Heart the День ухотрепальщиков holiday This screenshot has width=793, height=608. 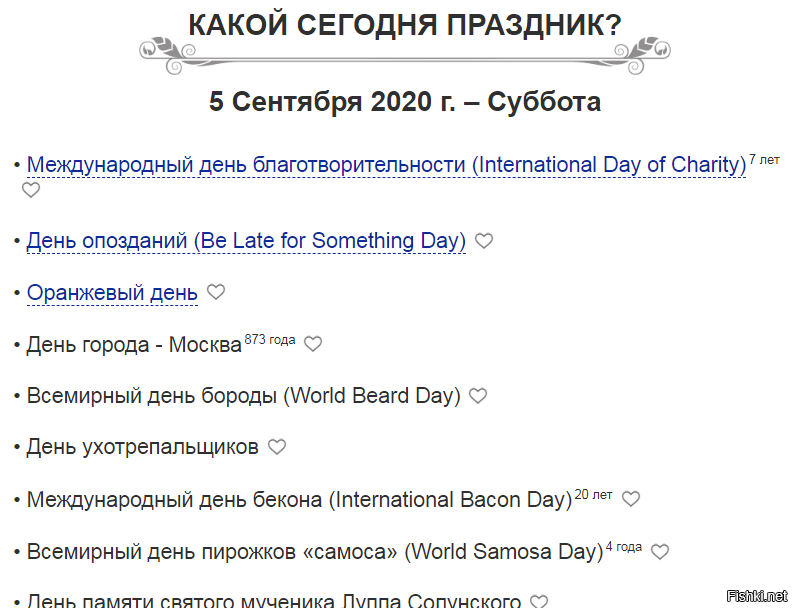coord(277,447)
